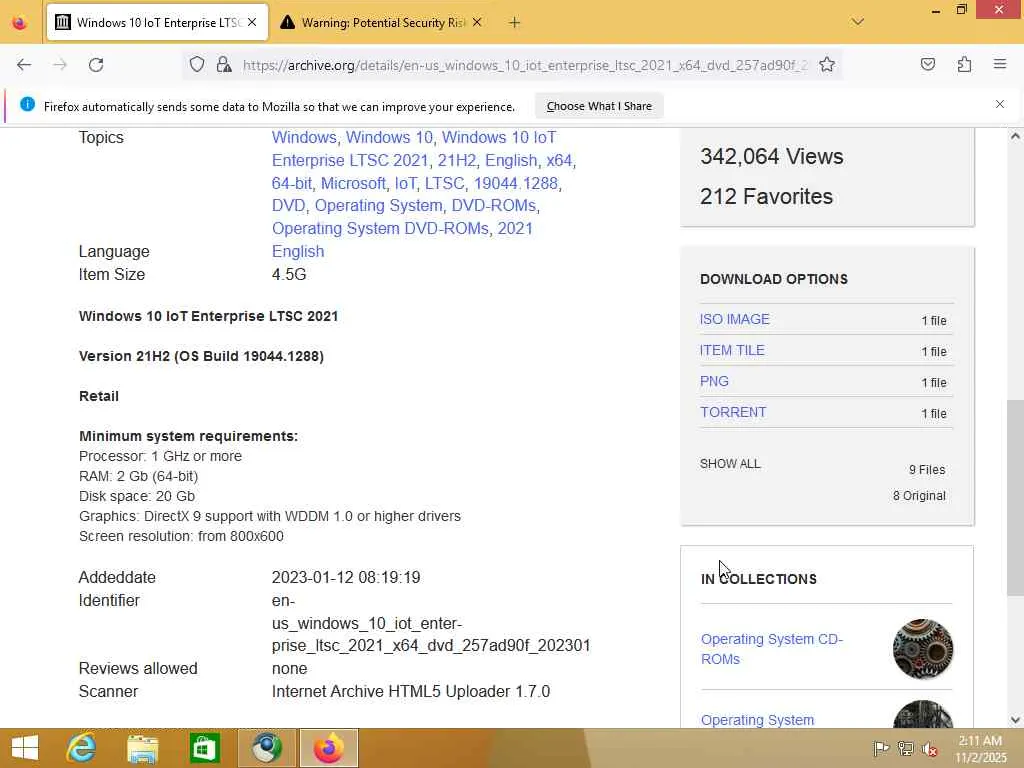The width and height of the screenshot is (1024, 768).
Task: Open Action Center flag in tray
Action: tap(880, 748)
